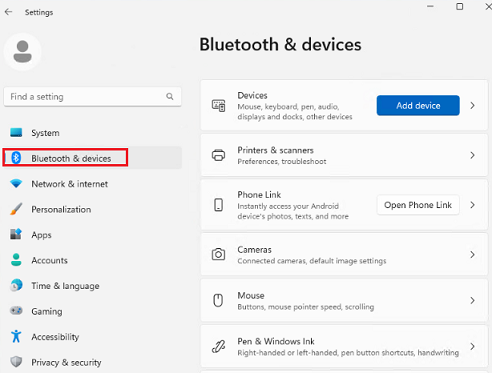The height and width of the screenshot is (373, 492).
Task: Open Network & internet category
Action: click(92, 184)
